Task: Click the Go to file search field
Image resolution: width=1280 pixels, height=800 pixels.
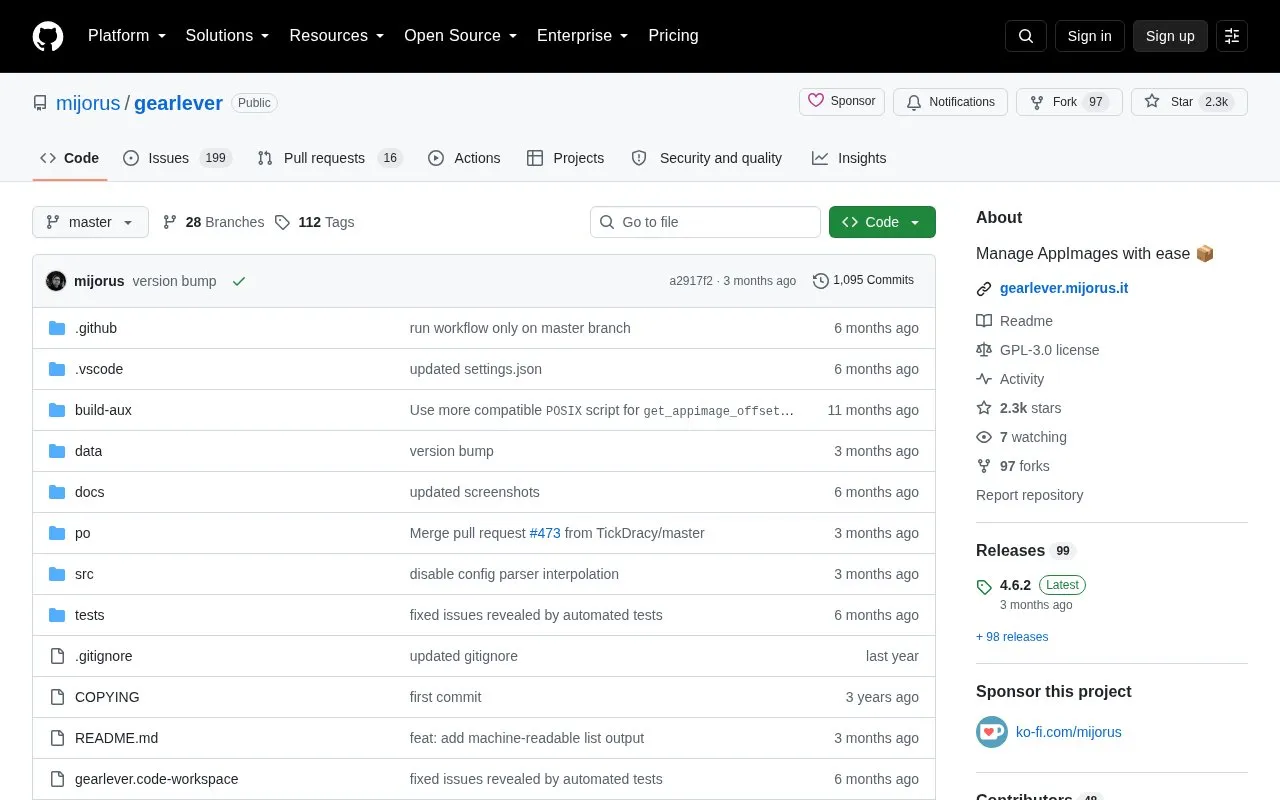Action: point(705,222)
